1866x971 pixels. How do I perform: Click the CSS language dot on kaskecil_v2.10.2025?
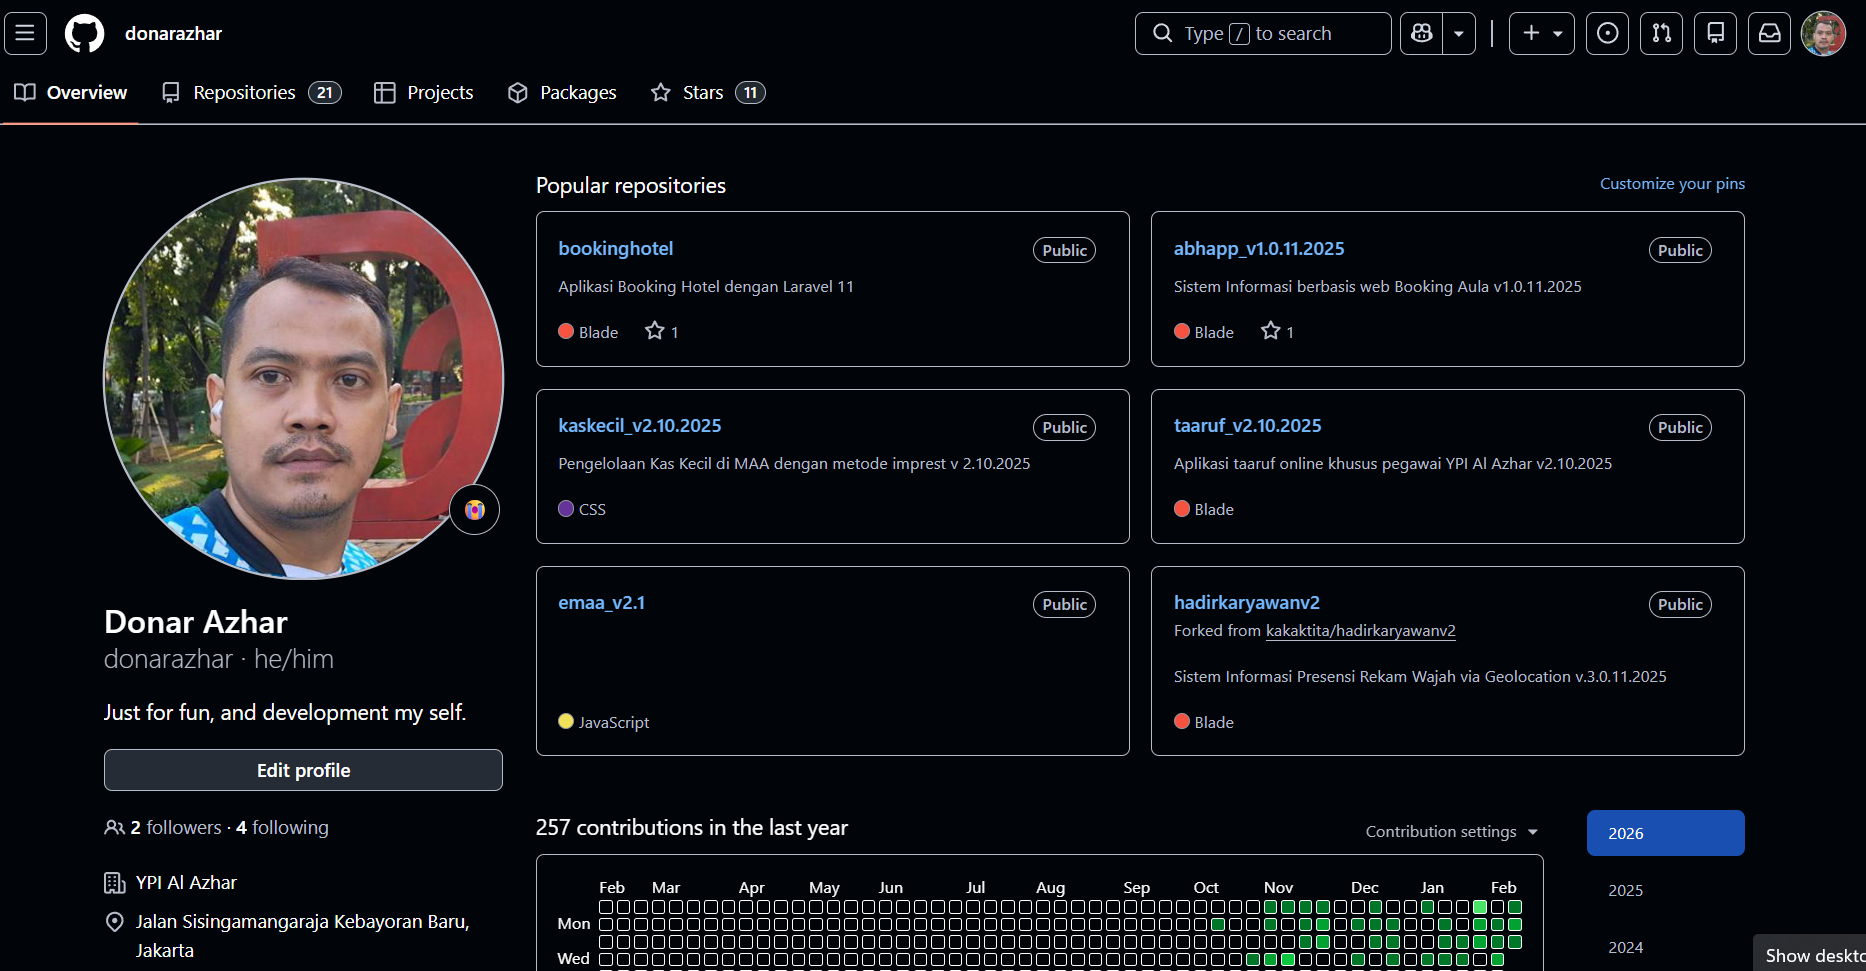[566, 508]
